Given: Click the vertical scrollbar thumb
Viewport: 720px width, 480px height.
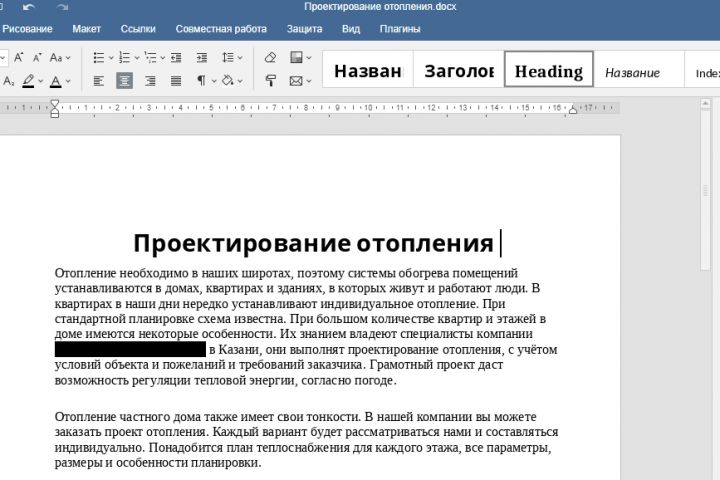Looking at the screenshot, I should click(706, 190).
